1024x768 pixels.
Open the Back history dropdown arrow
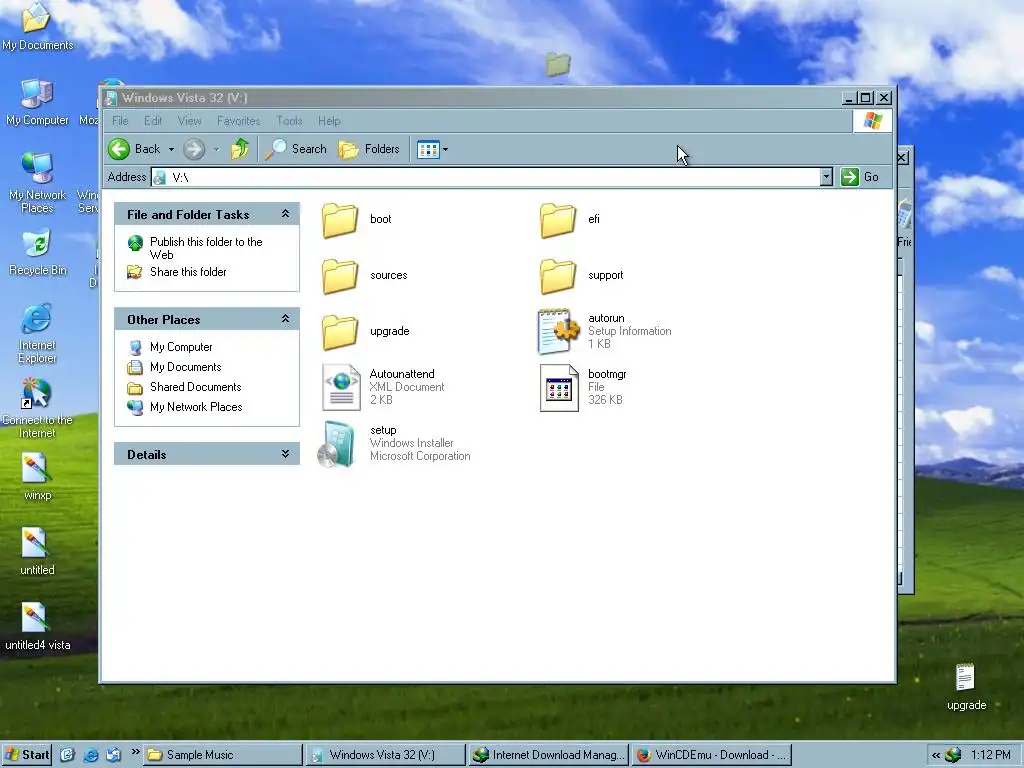pos(171,150)
